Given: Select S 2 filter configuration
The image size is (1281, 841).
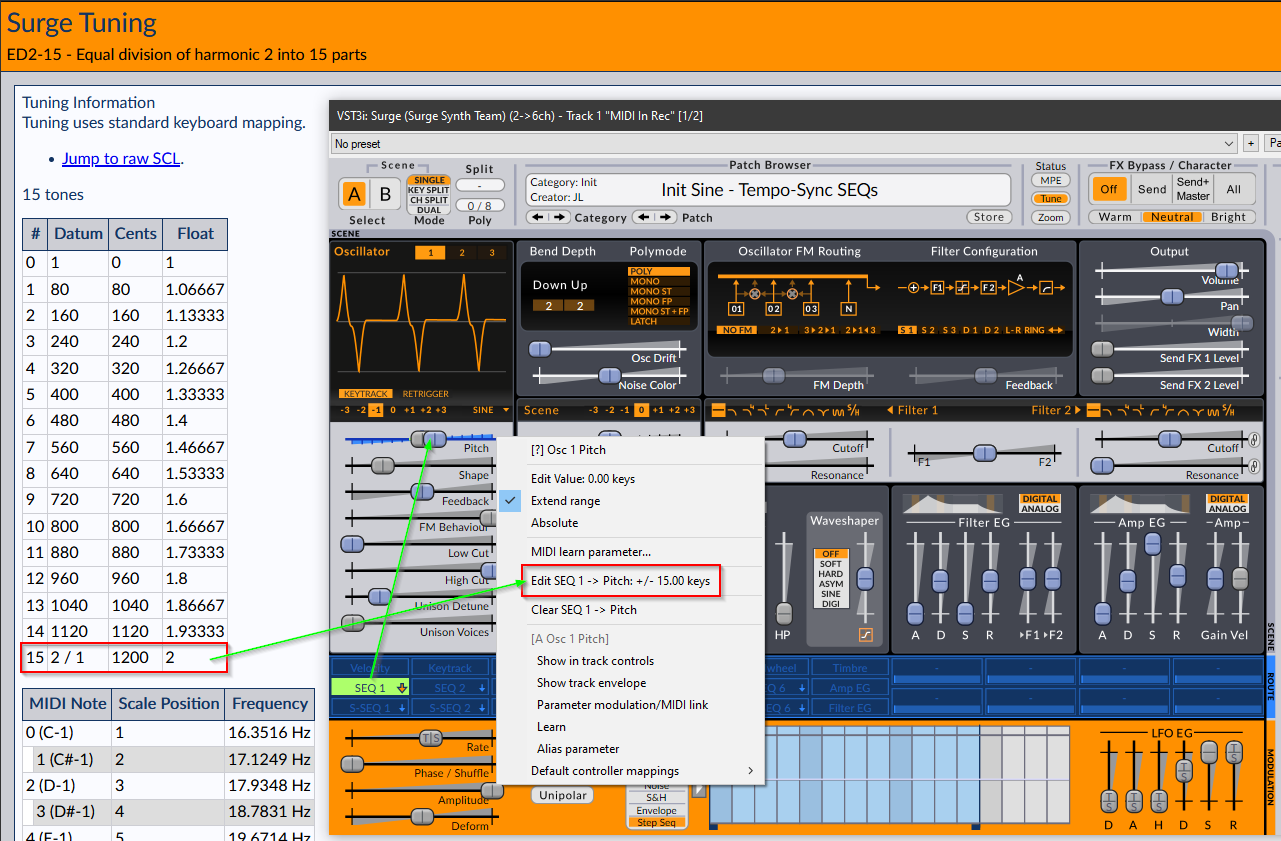Looking at the screenshot, I should pos(930,329).
